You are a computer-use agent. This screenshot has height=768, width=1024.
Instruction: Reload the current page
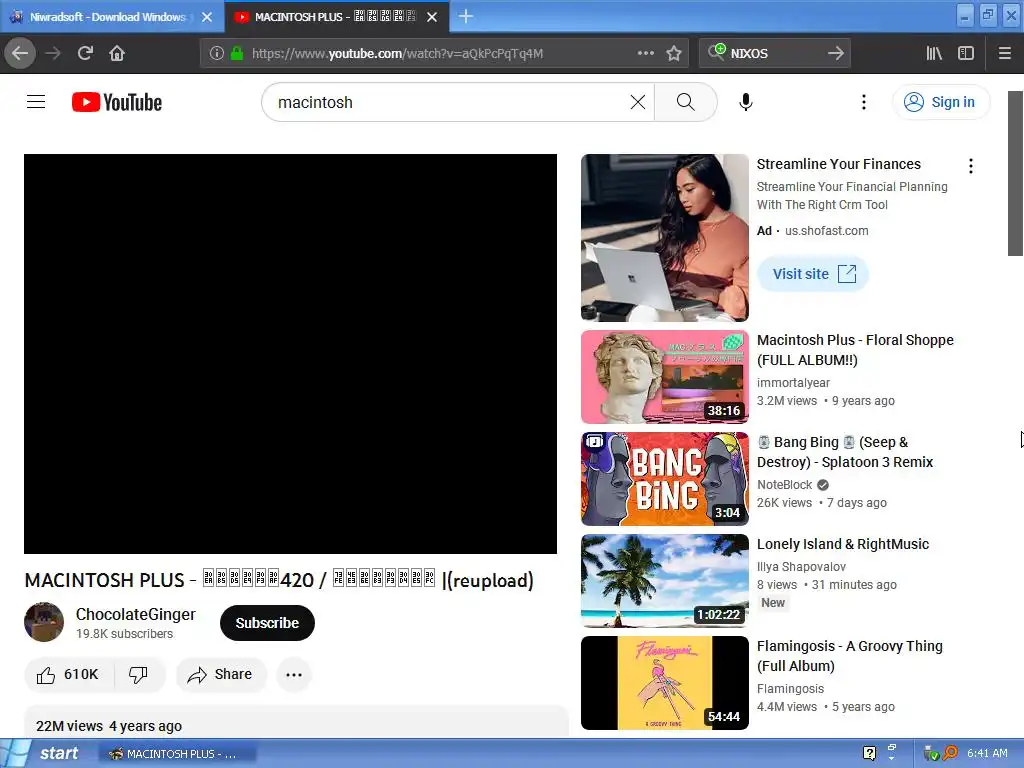coord(85,53)
